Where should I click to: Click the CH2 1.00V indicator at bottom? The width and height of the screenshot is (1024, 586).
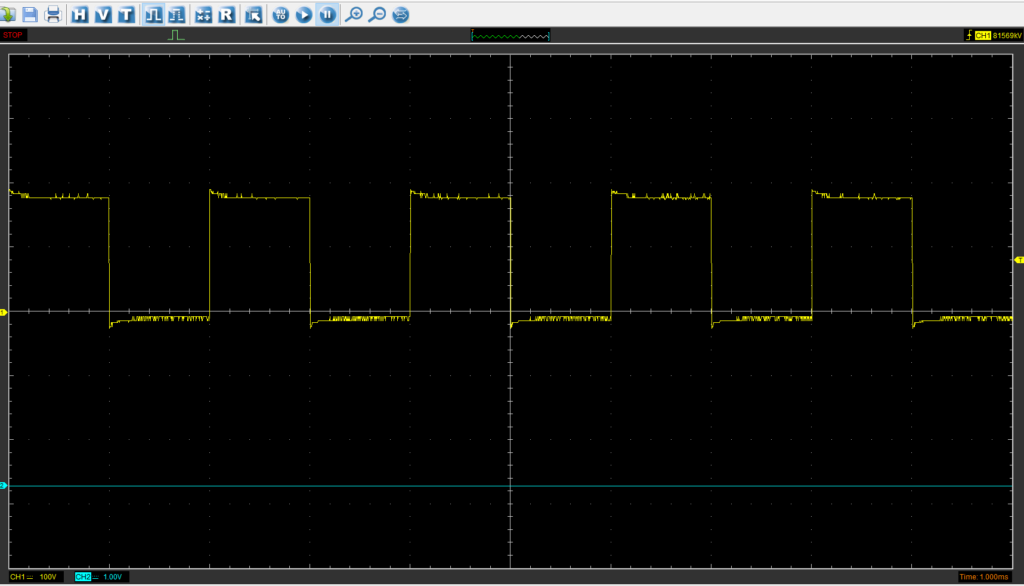(x=100, y=577)
